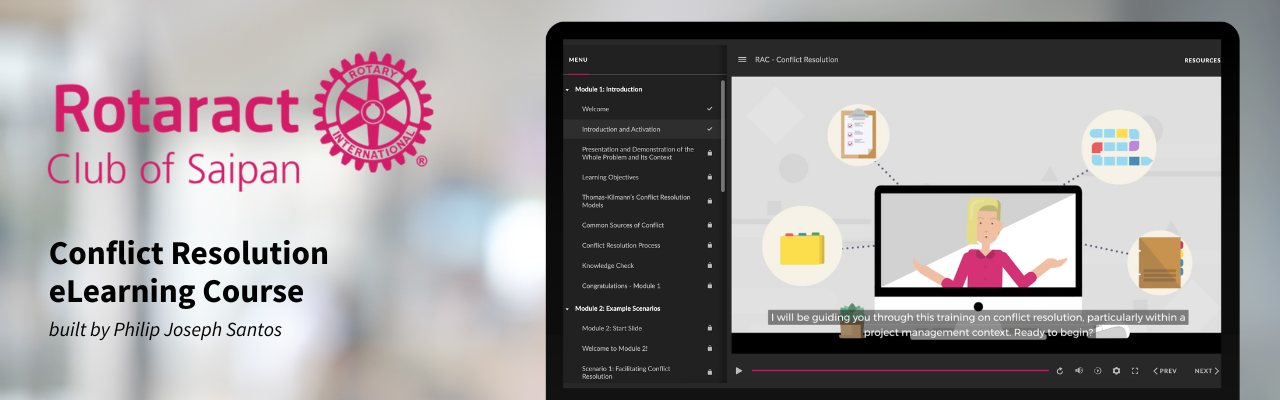The width and height of the screenshot is (1280, 400).
Task: Replay the current slide
Action: click(1060, 371)
